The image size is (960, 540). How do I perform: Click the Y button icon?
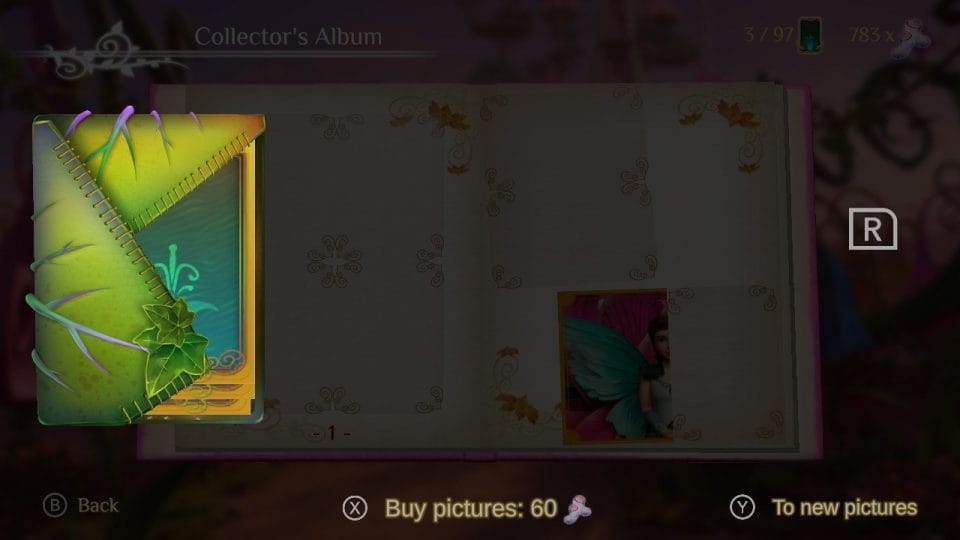tap(742, 508)
